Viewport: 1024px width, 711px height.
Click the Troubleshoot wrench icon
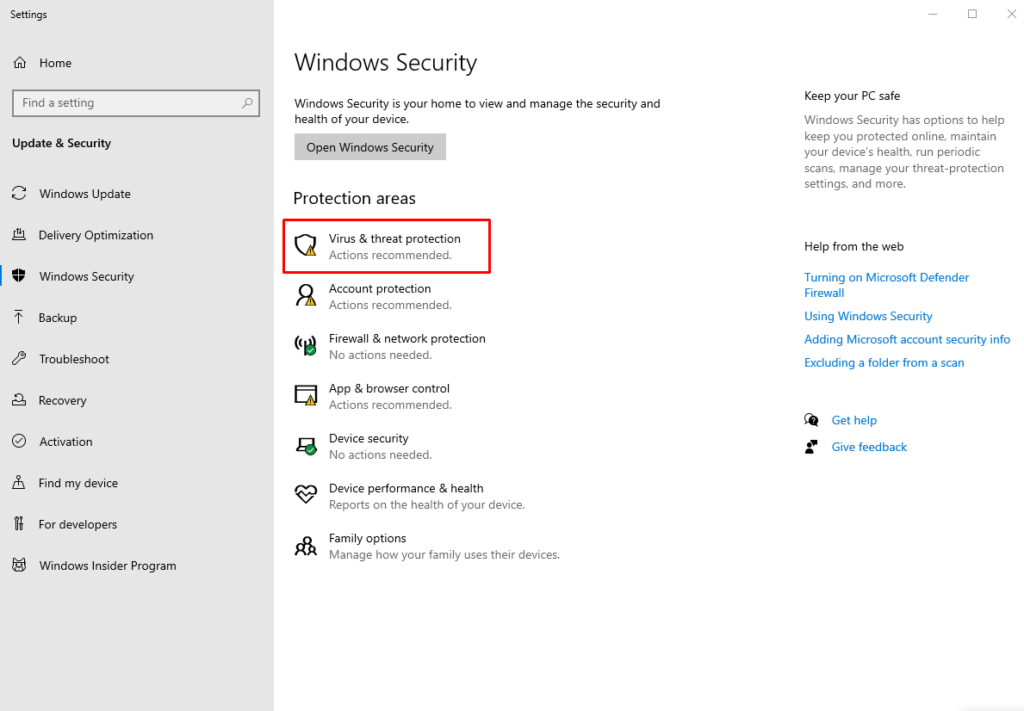point(20,358)
